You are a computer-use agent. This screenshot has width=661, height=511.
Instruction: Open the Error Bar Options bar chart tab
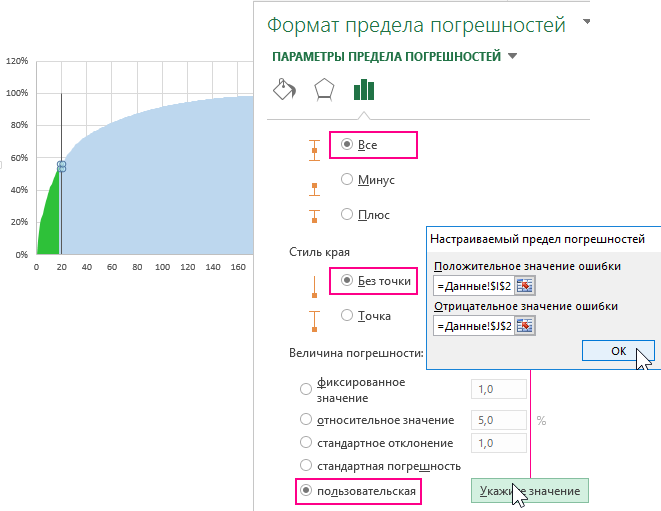[364, 90]
